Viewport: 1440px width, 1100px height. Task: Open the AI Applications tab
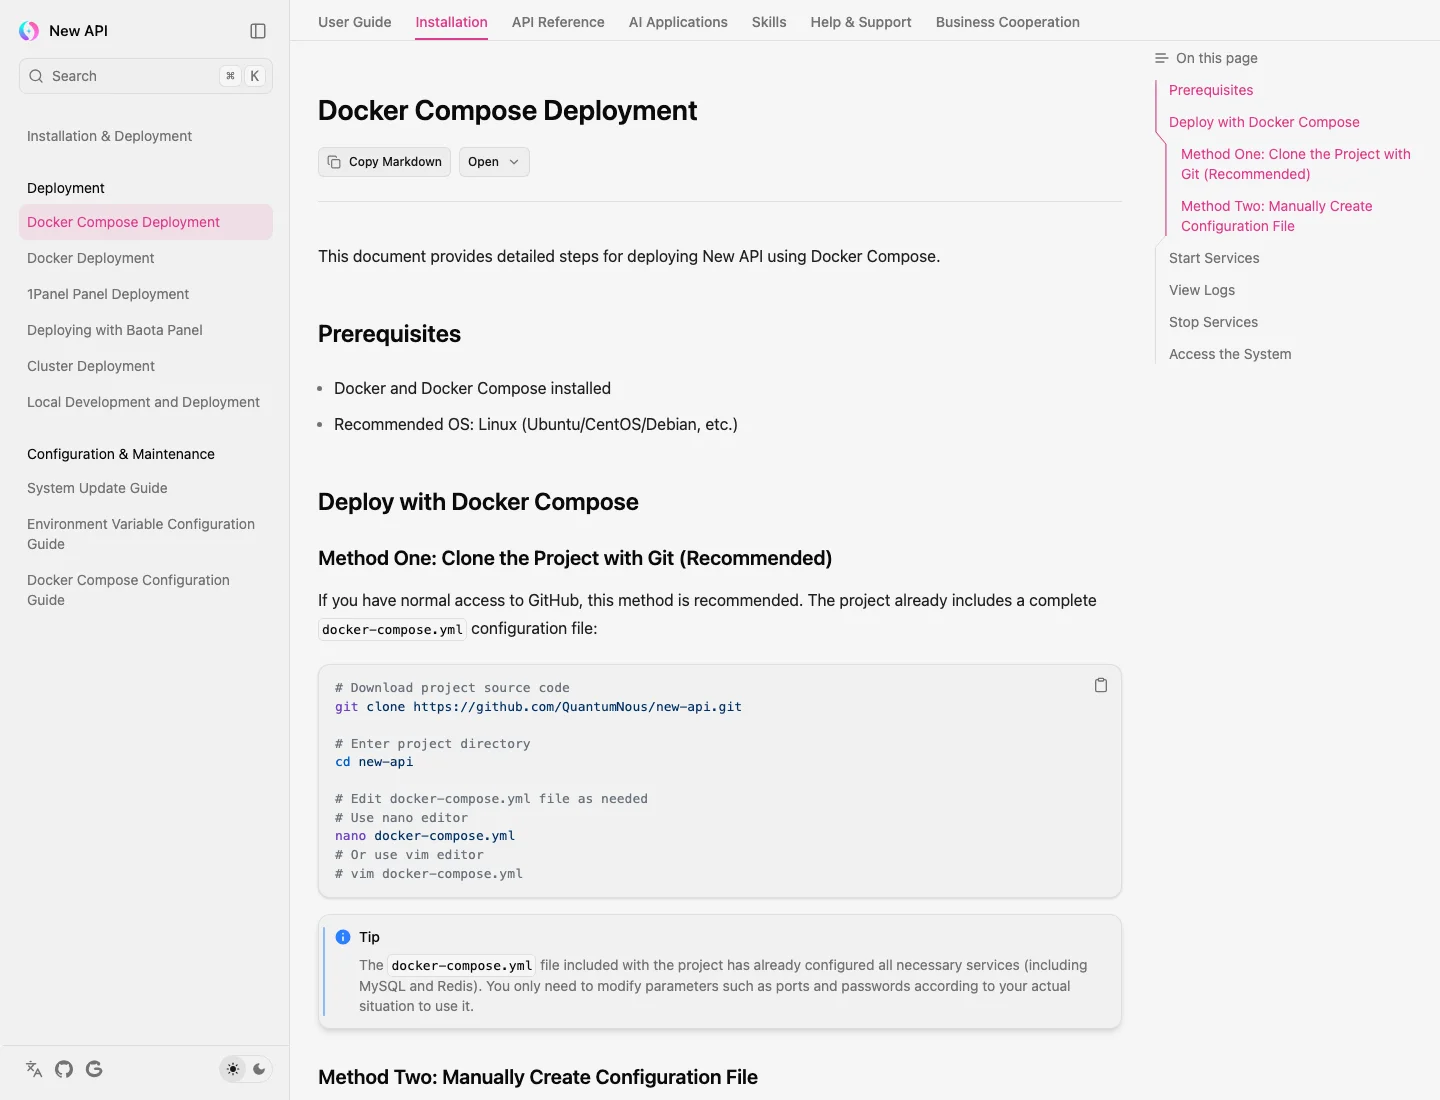click(x=678, y=22)
